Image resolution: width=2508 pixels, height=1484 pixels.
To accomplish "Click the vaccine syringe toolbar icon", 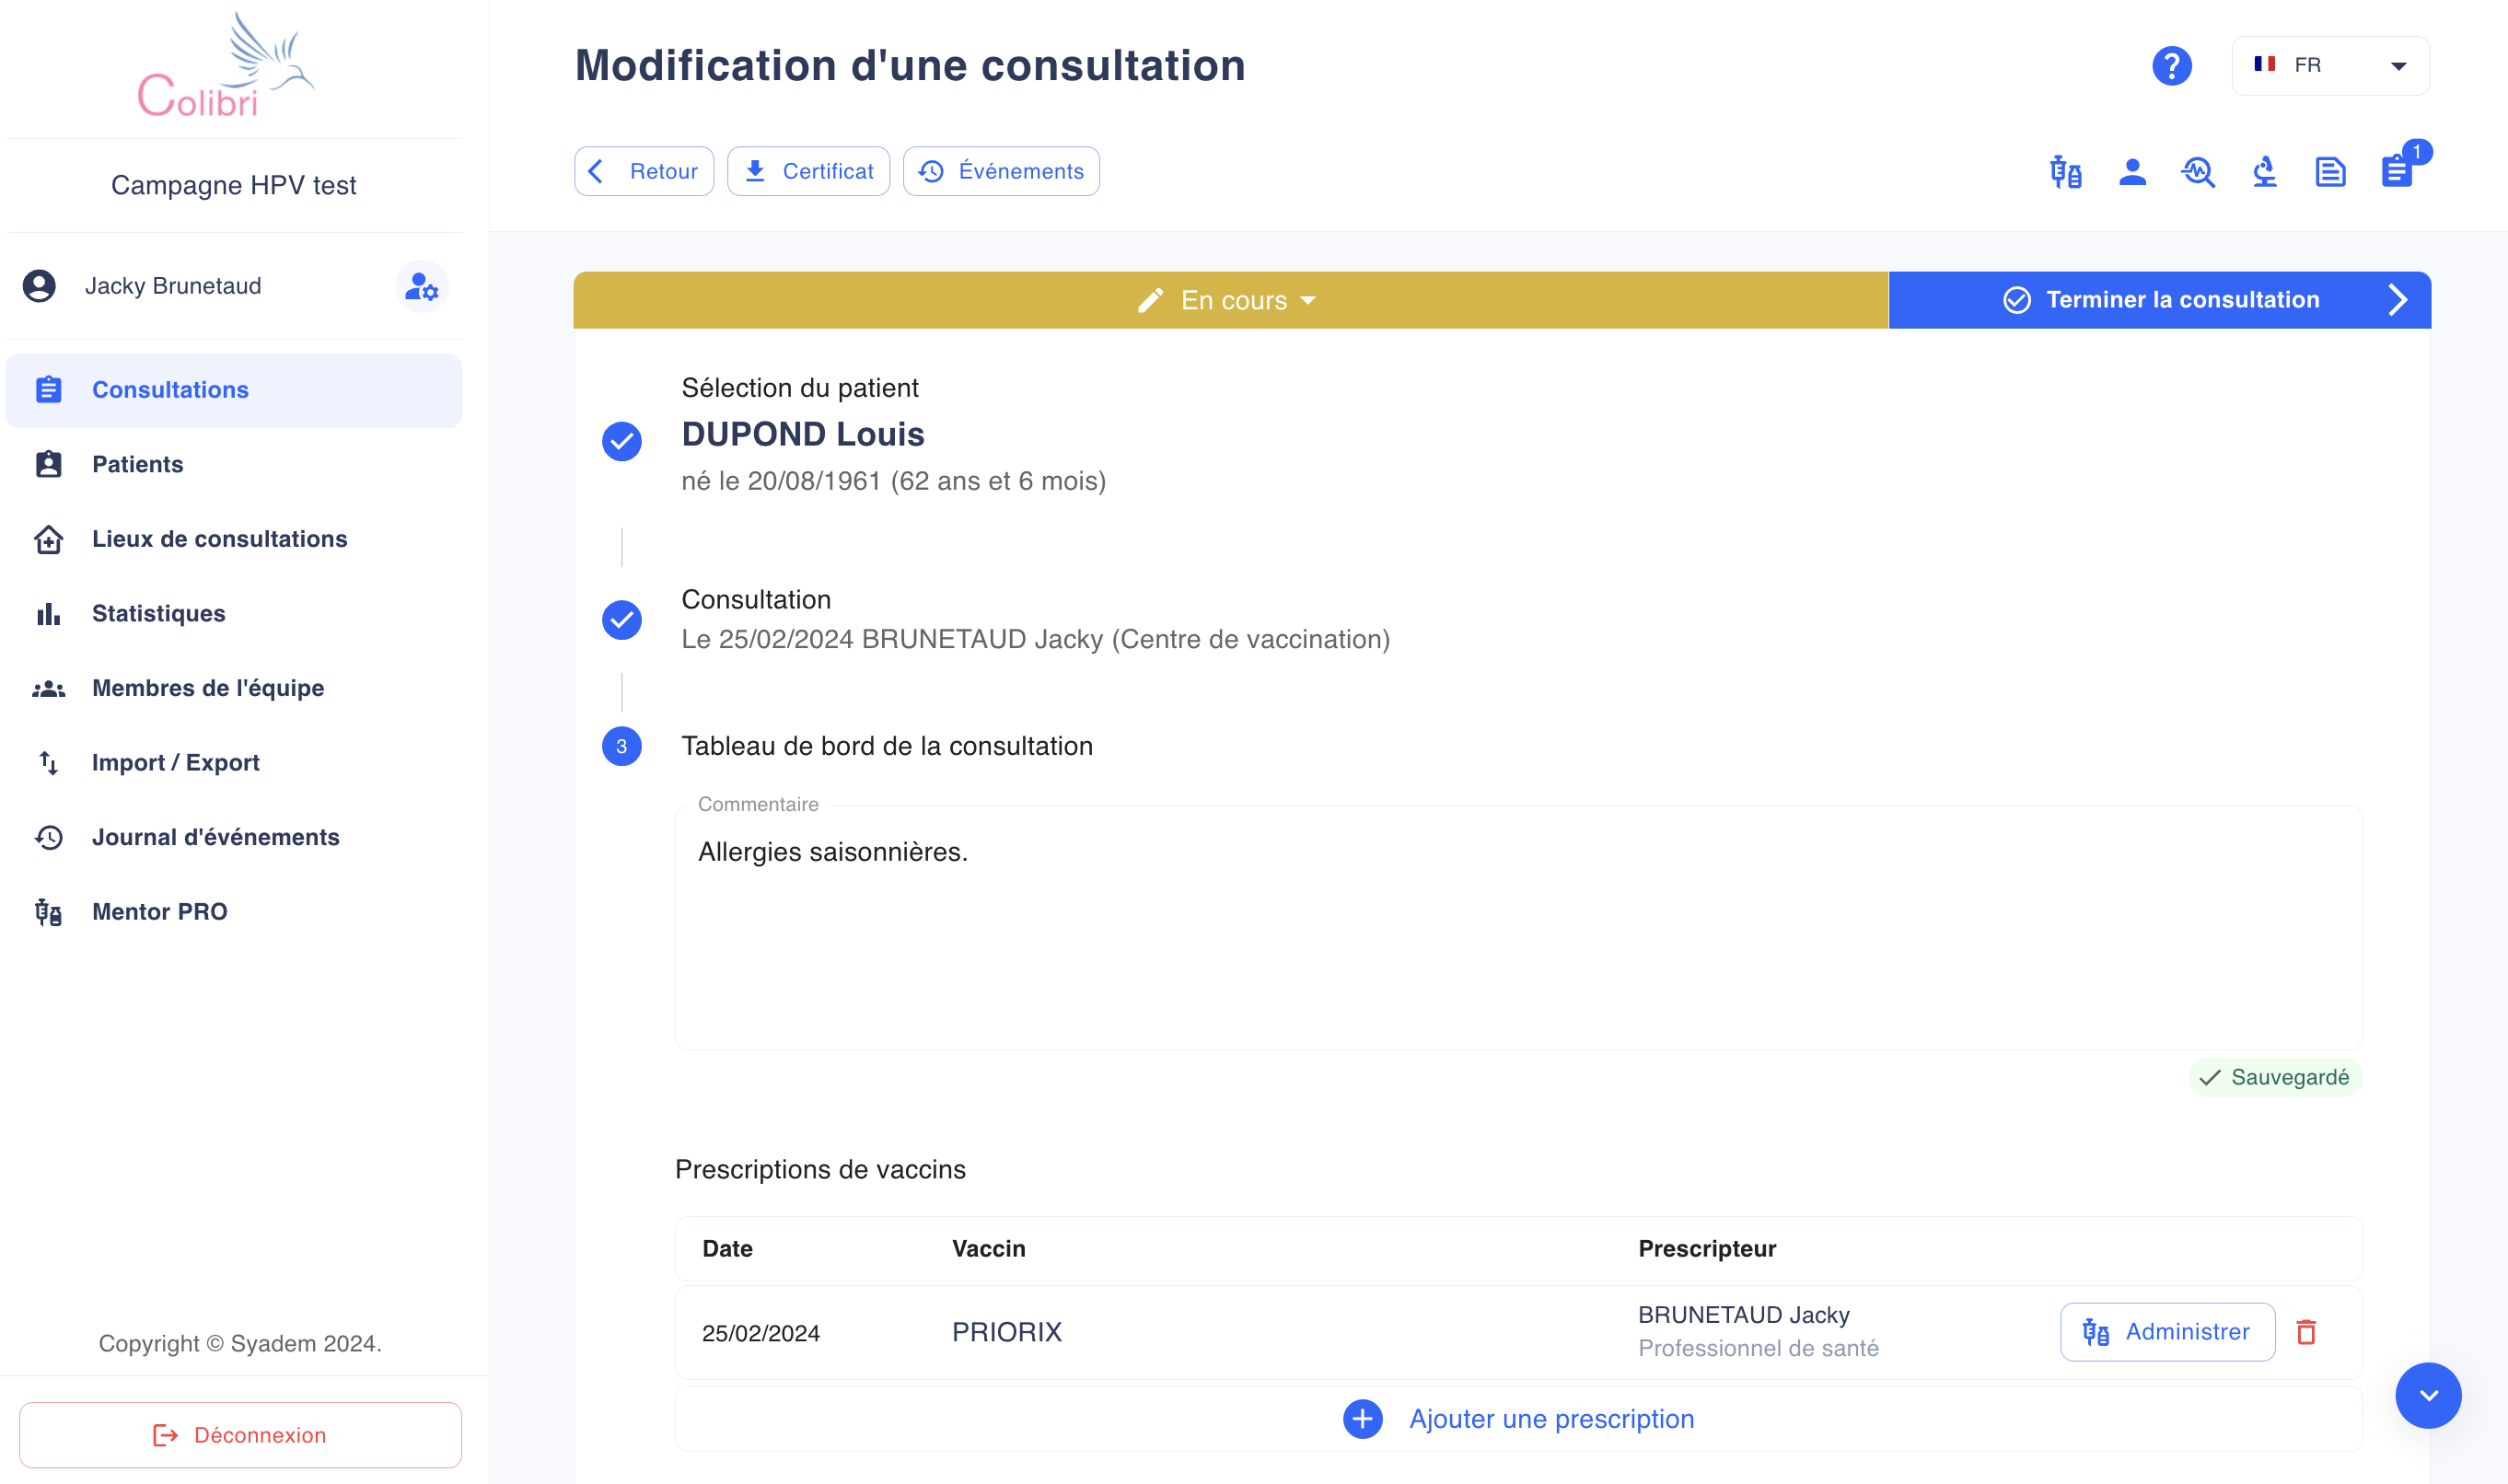I will [x=2066, y=172].
